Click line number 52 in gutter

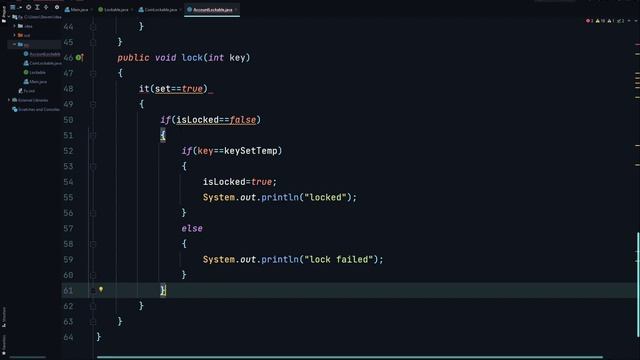pyautogui.click(x=68, y=151)
